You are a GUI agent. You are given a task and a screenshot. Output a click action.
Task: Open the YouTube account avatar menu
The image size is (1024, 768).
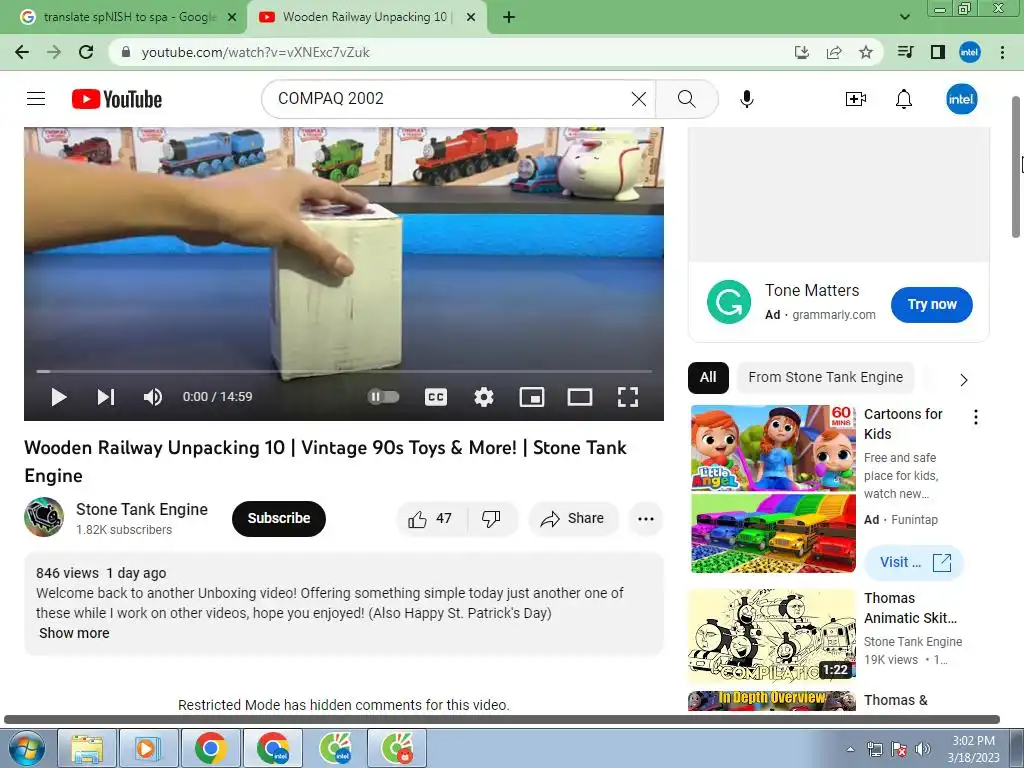click(961, 99)
